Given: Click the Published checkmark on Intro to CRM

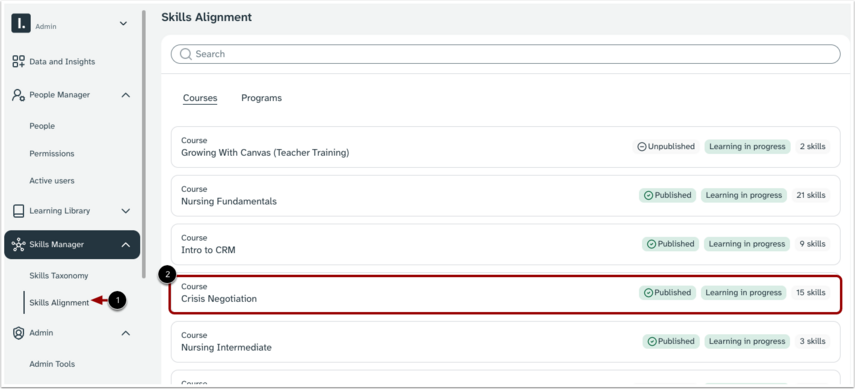Looking at the screenshot, I should 651,244.
